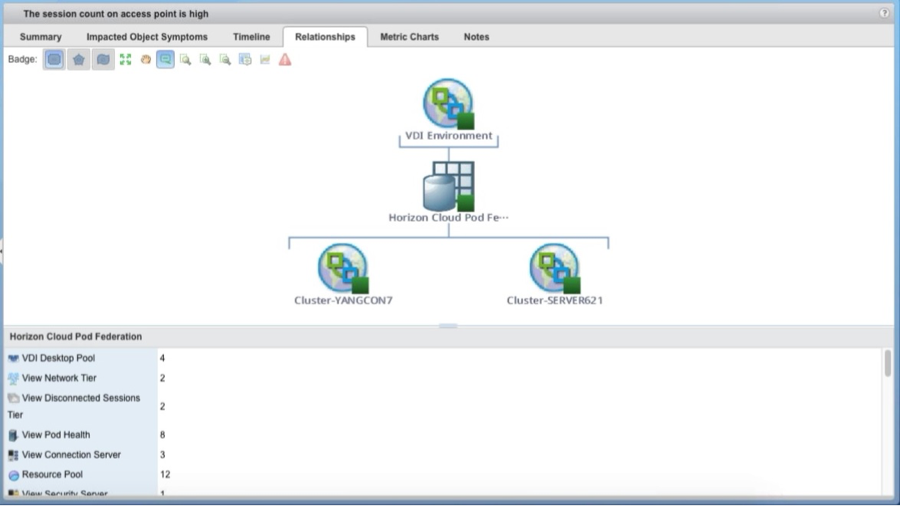Viewport: 900px width, 506px height.
Task: Select the Relationships tab
Action: (325, 37)
